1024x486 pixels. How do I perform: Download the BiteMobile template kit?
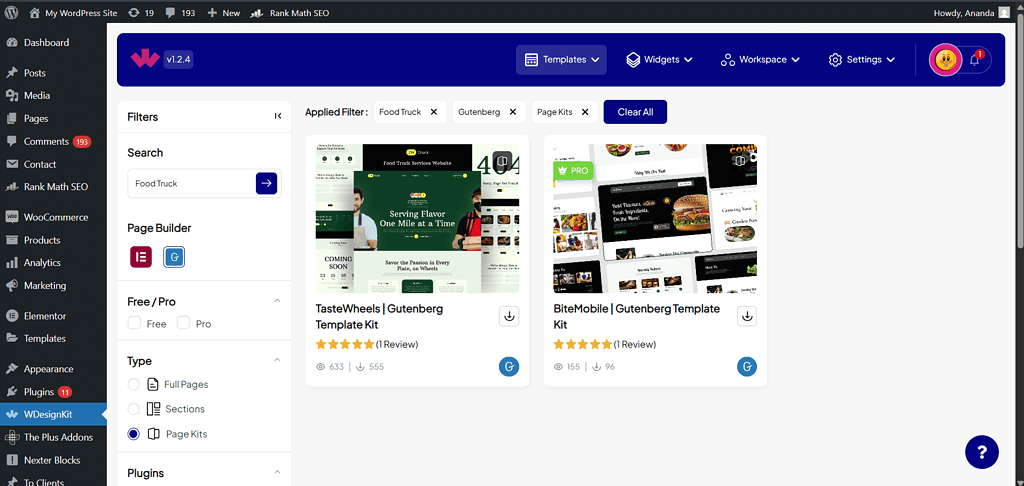point(747,316)
